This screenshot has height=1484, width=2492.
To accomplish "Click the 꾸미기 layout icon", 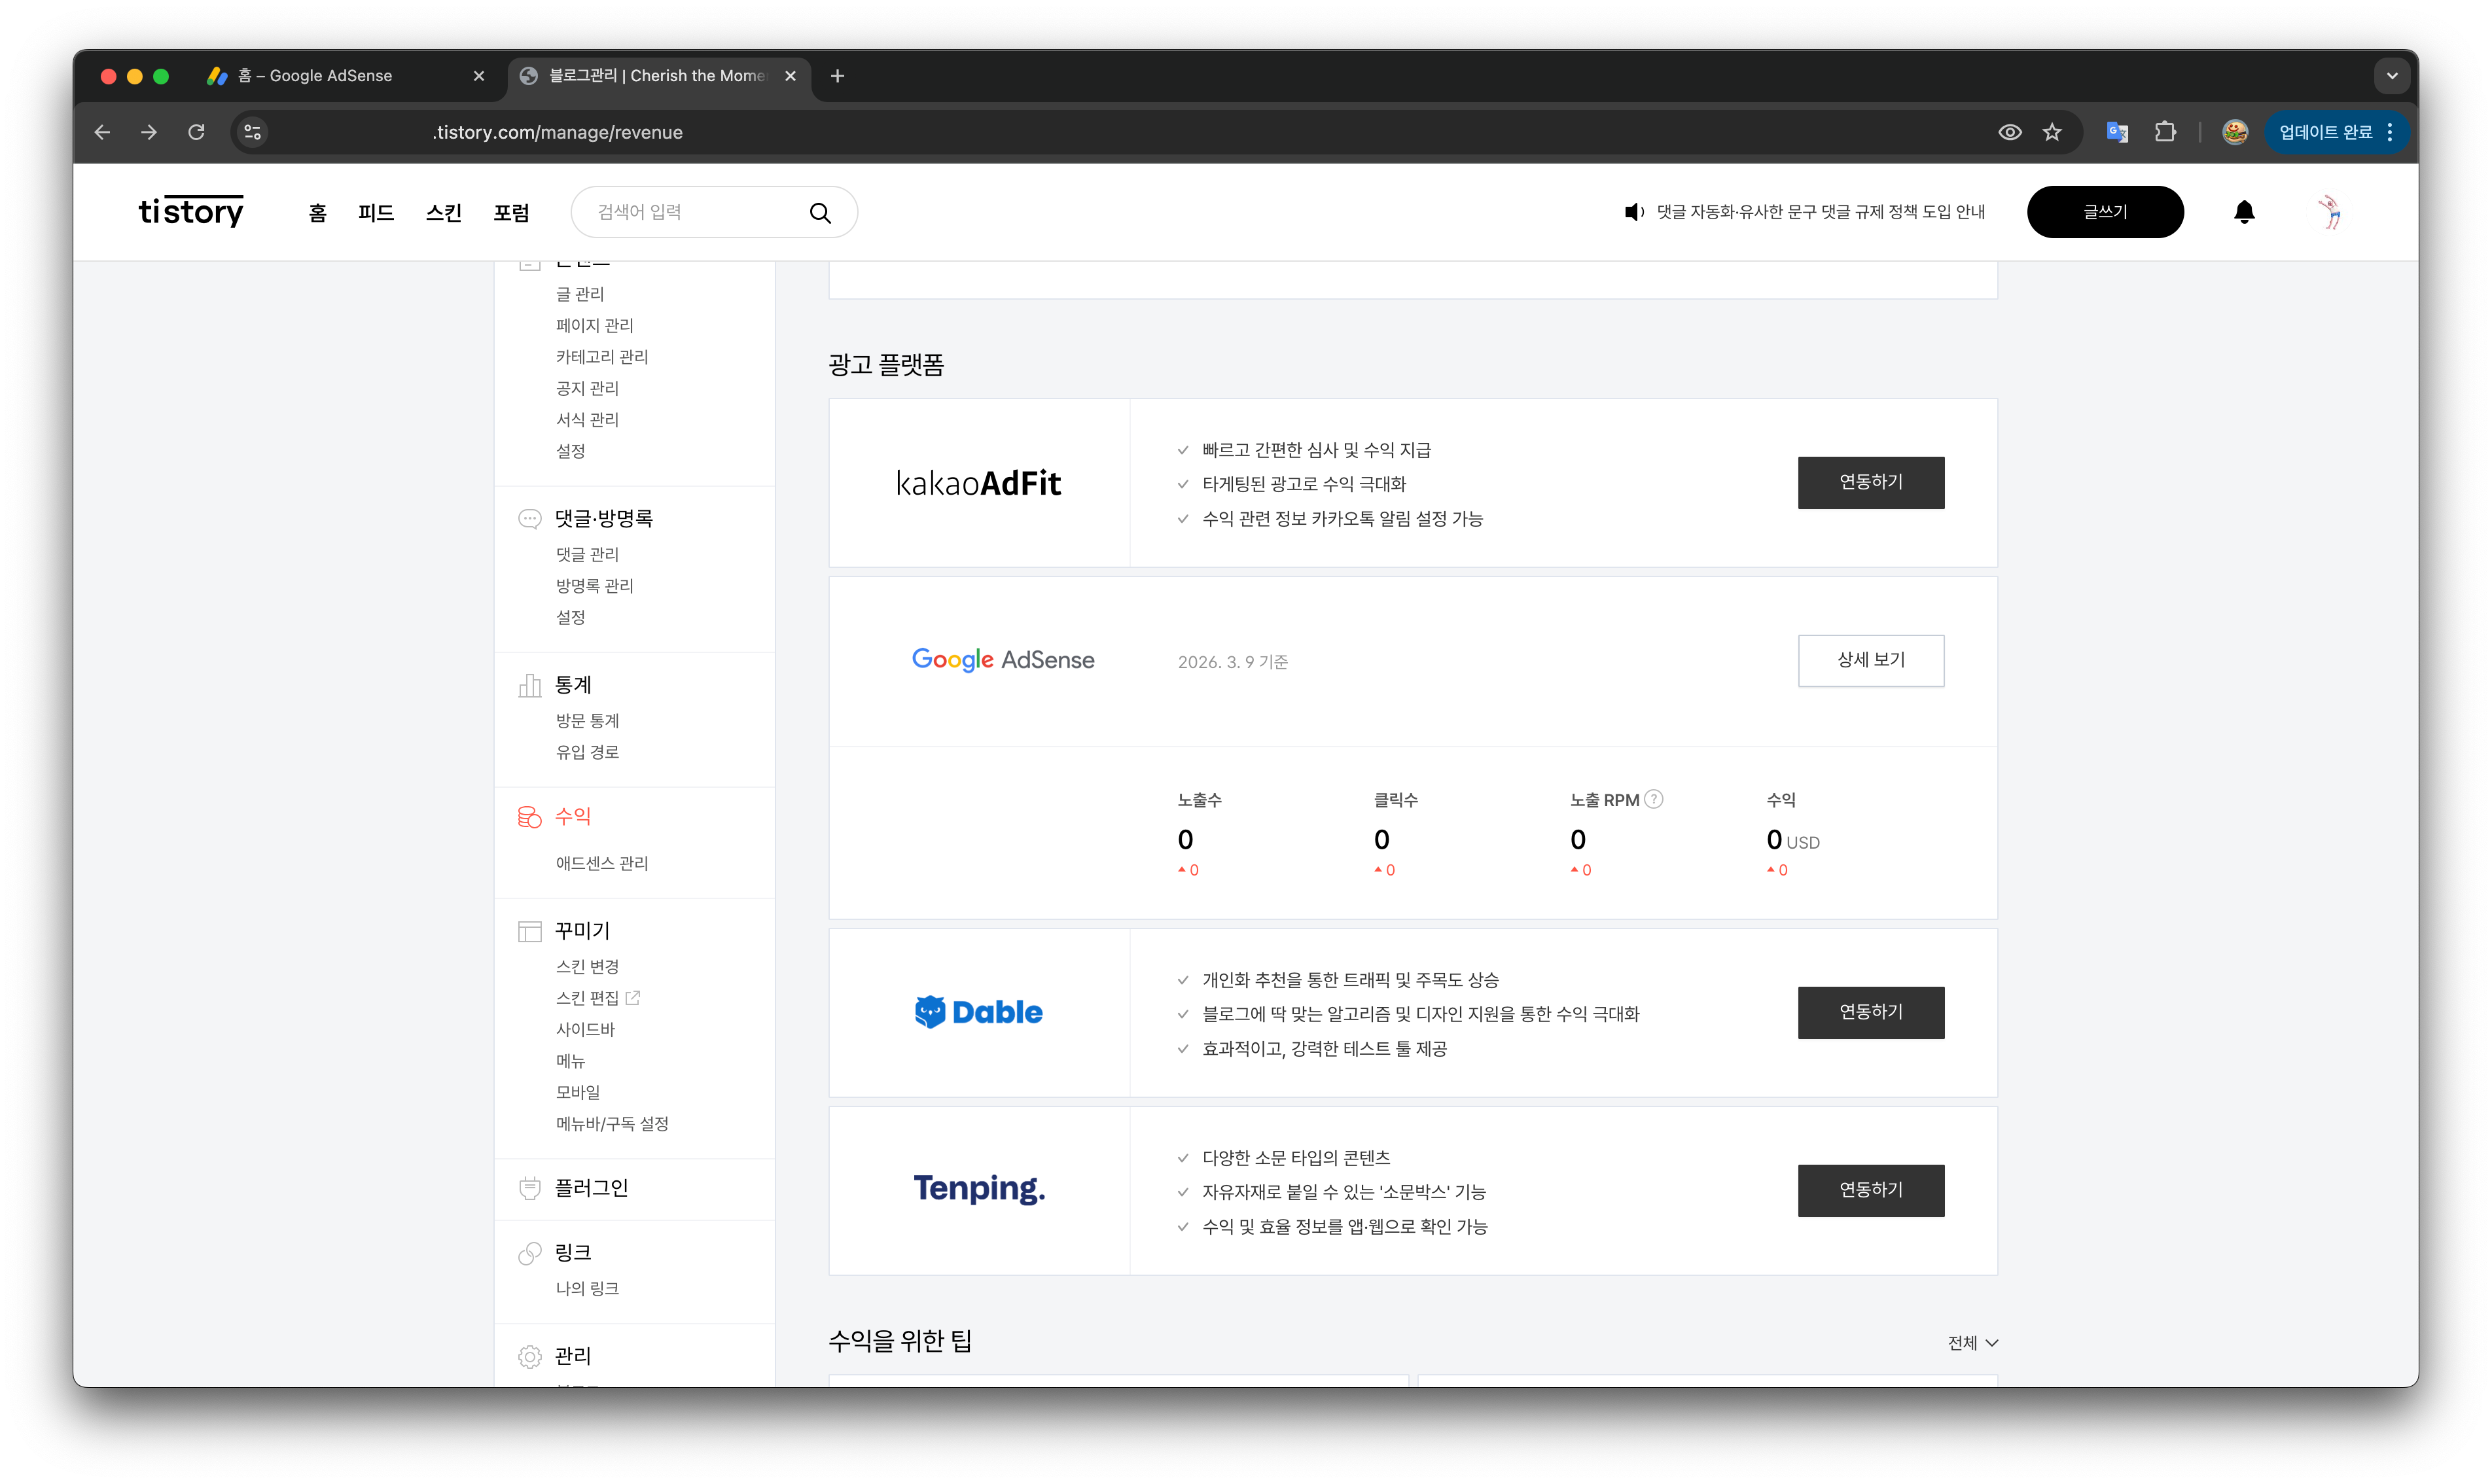I will tap(530, 931).
